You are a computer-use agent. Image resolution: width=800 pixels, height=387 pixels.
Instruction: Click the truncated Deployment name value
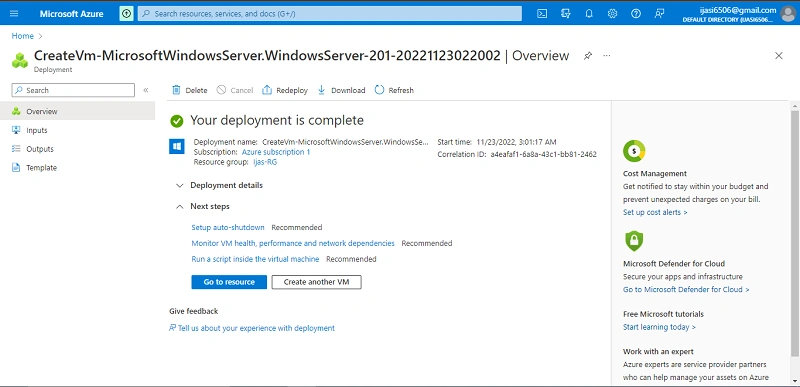coord(346,142)
